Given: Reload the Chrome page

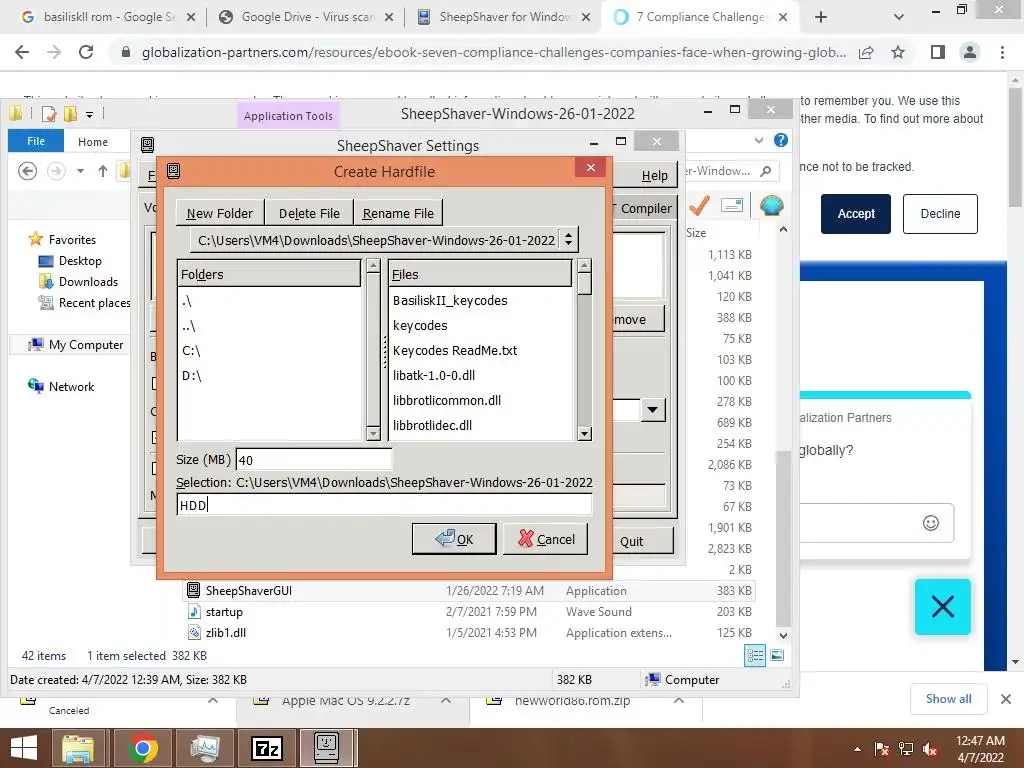Looking at the screenshot, I should 86,52.
